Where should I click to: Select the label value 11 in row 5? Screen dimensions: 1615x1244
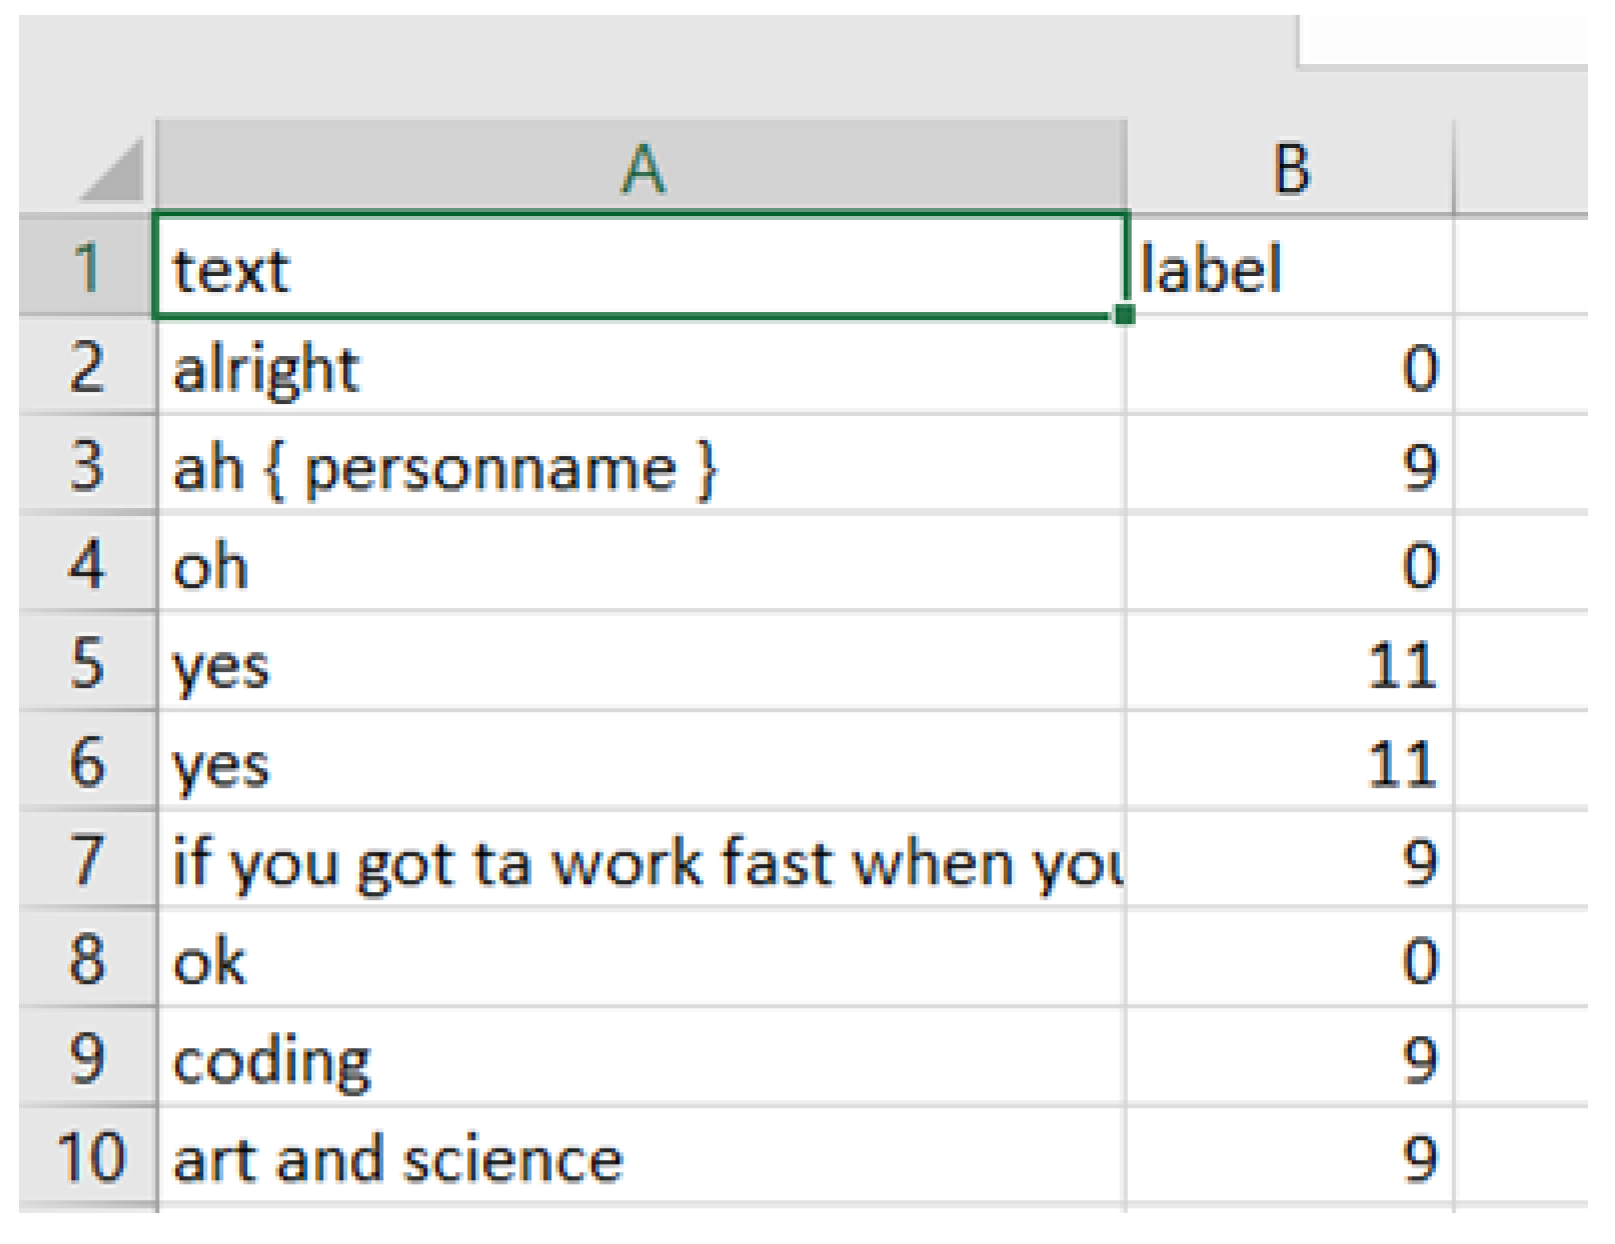coord(1289,663)
